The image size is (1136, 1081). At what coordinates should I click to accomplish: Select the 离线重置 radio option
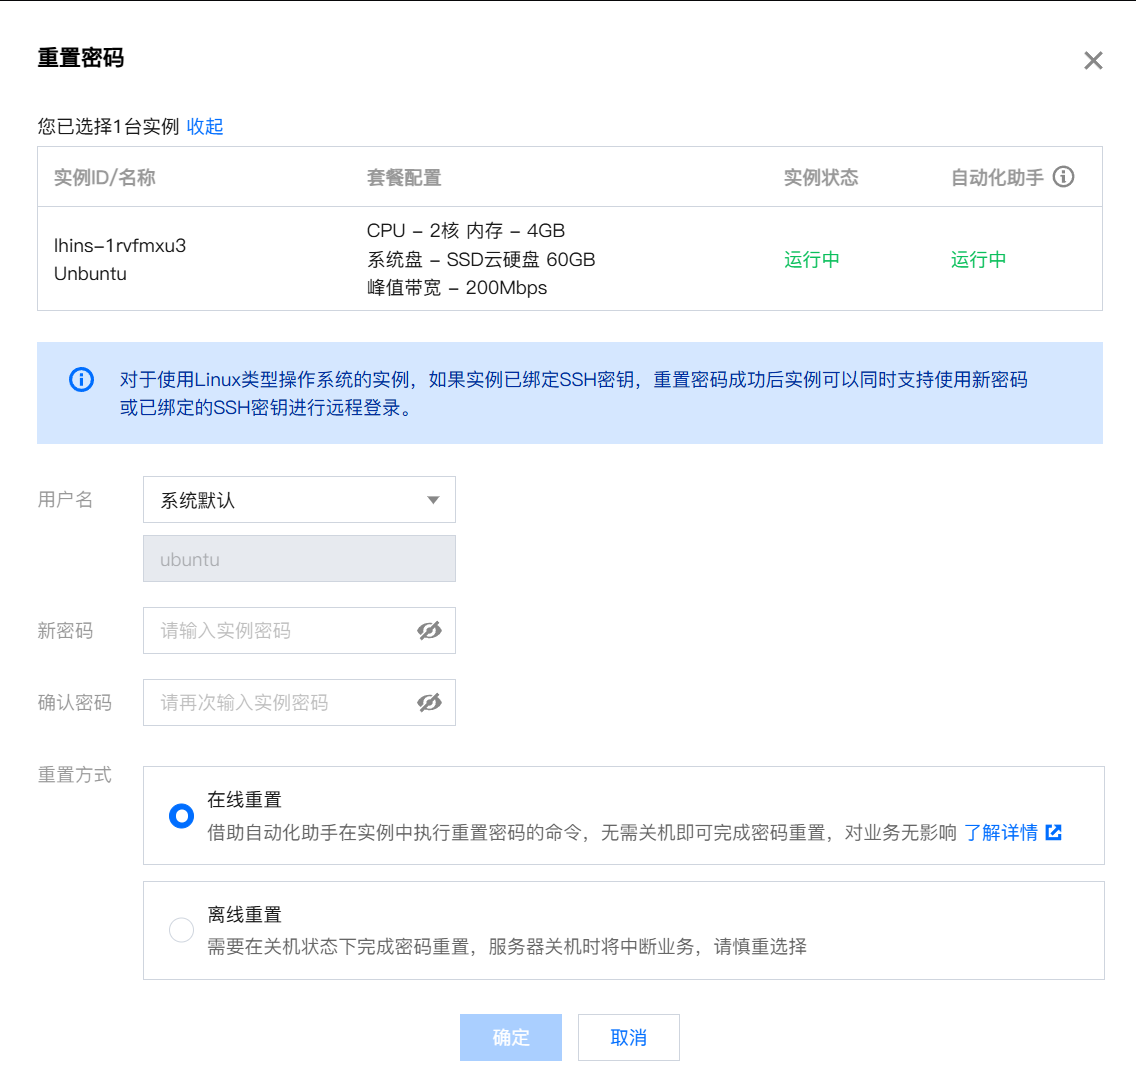coord(181,930)
